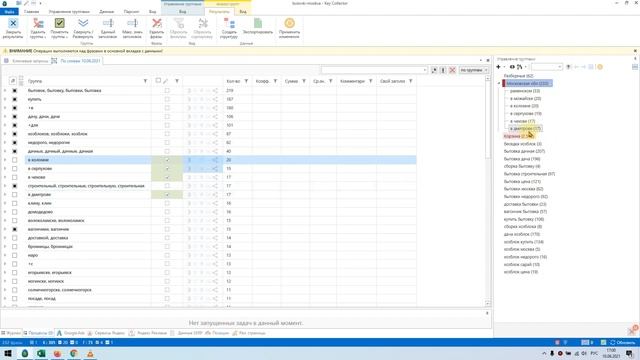The height and width of the screenshot is (360, 640).
Task: Click the Close results ribbon button
Action: point(13,28)
